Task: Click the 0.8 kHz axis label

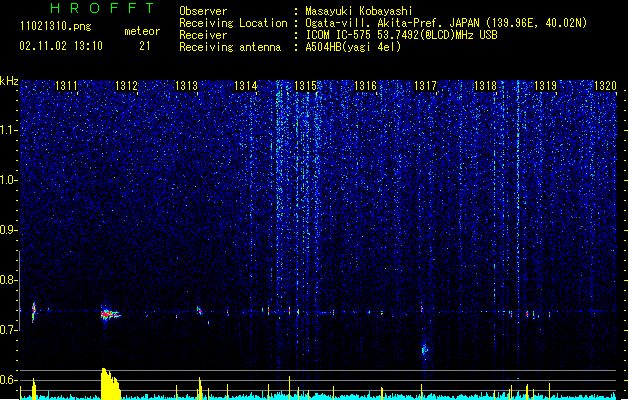Action: click(8, 280)
